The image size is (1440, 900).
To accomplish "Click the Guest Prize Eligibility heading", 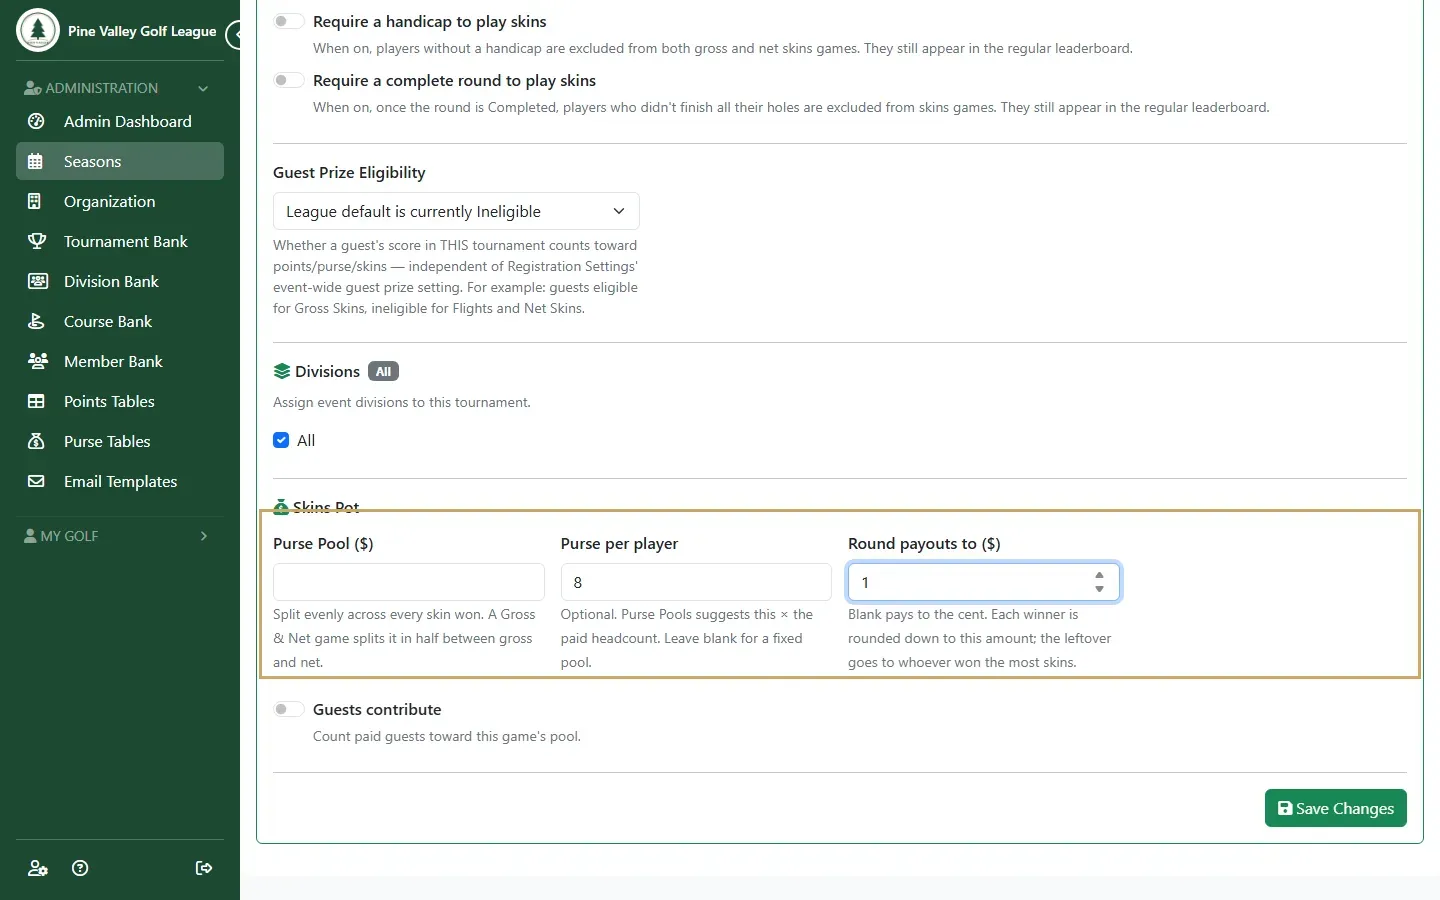I will tap(349, 172).
